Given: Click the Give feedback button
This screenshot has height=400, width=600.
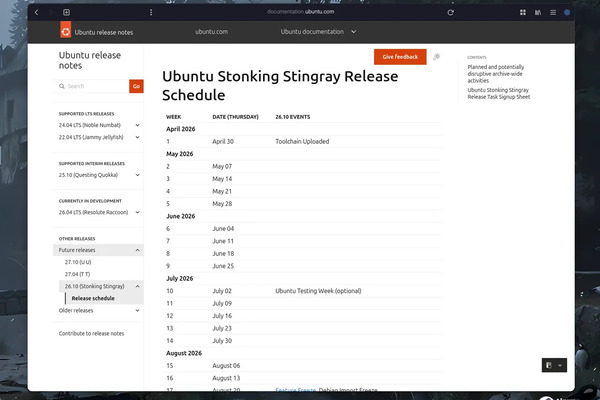Looking at the screenshot, I should tap(400, 57).
